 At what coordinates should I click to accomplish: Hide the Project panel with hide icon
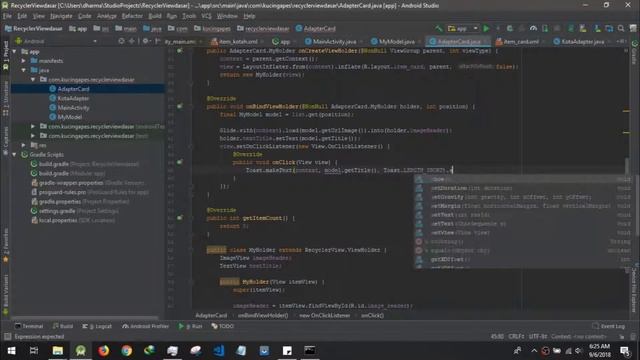coord(158,41)
